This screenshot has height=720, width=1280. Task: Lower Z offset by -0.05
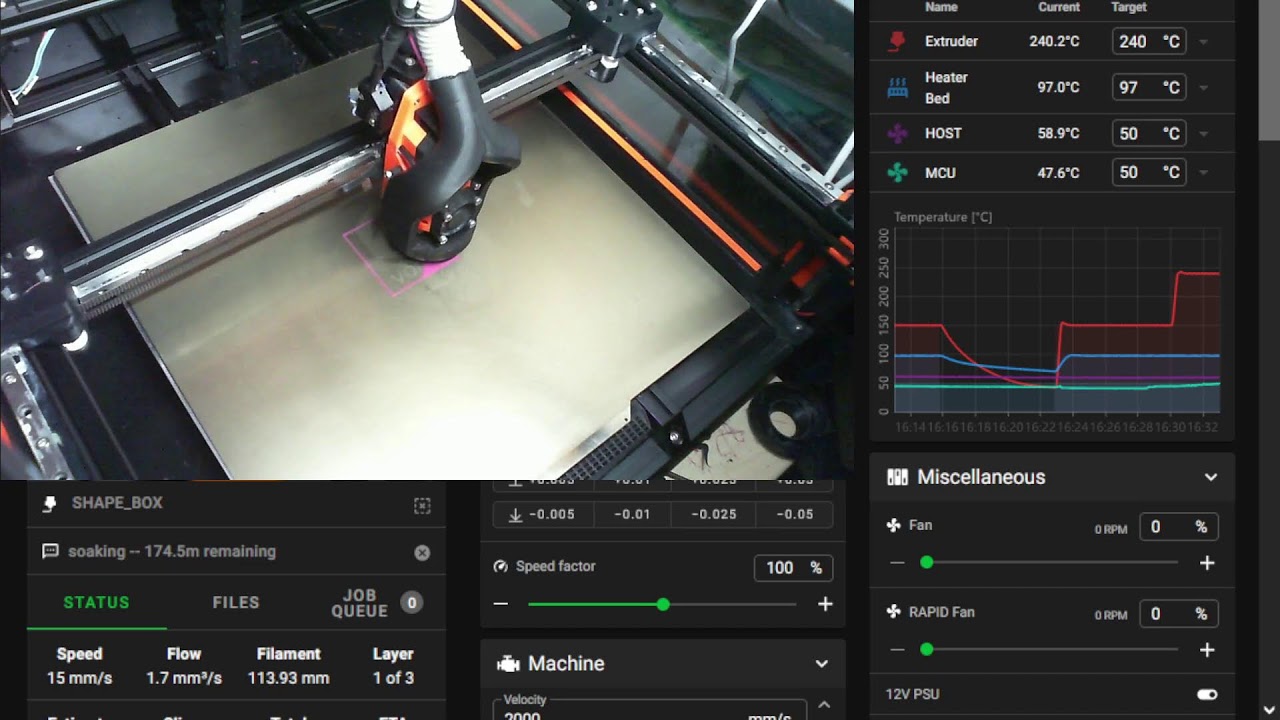(795, 514)
